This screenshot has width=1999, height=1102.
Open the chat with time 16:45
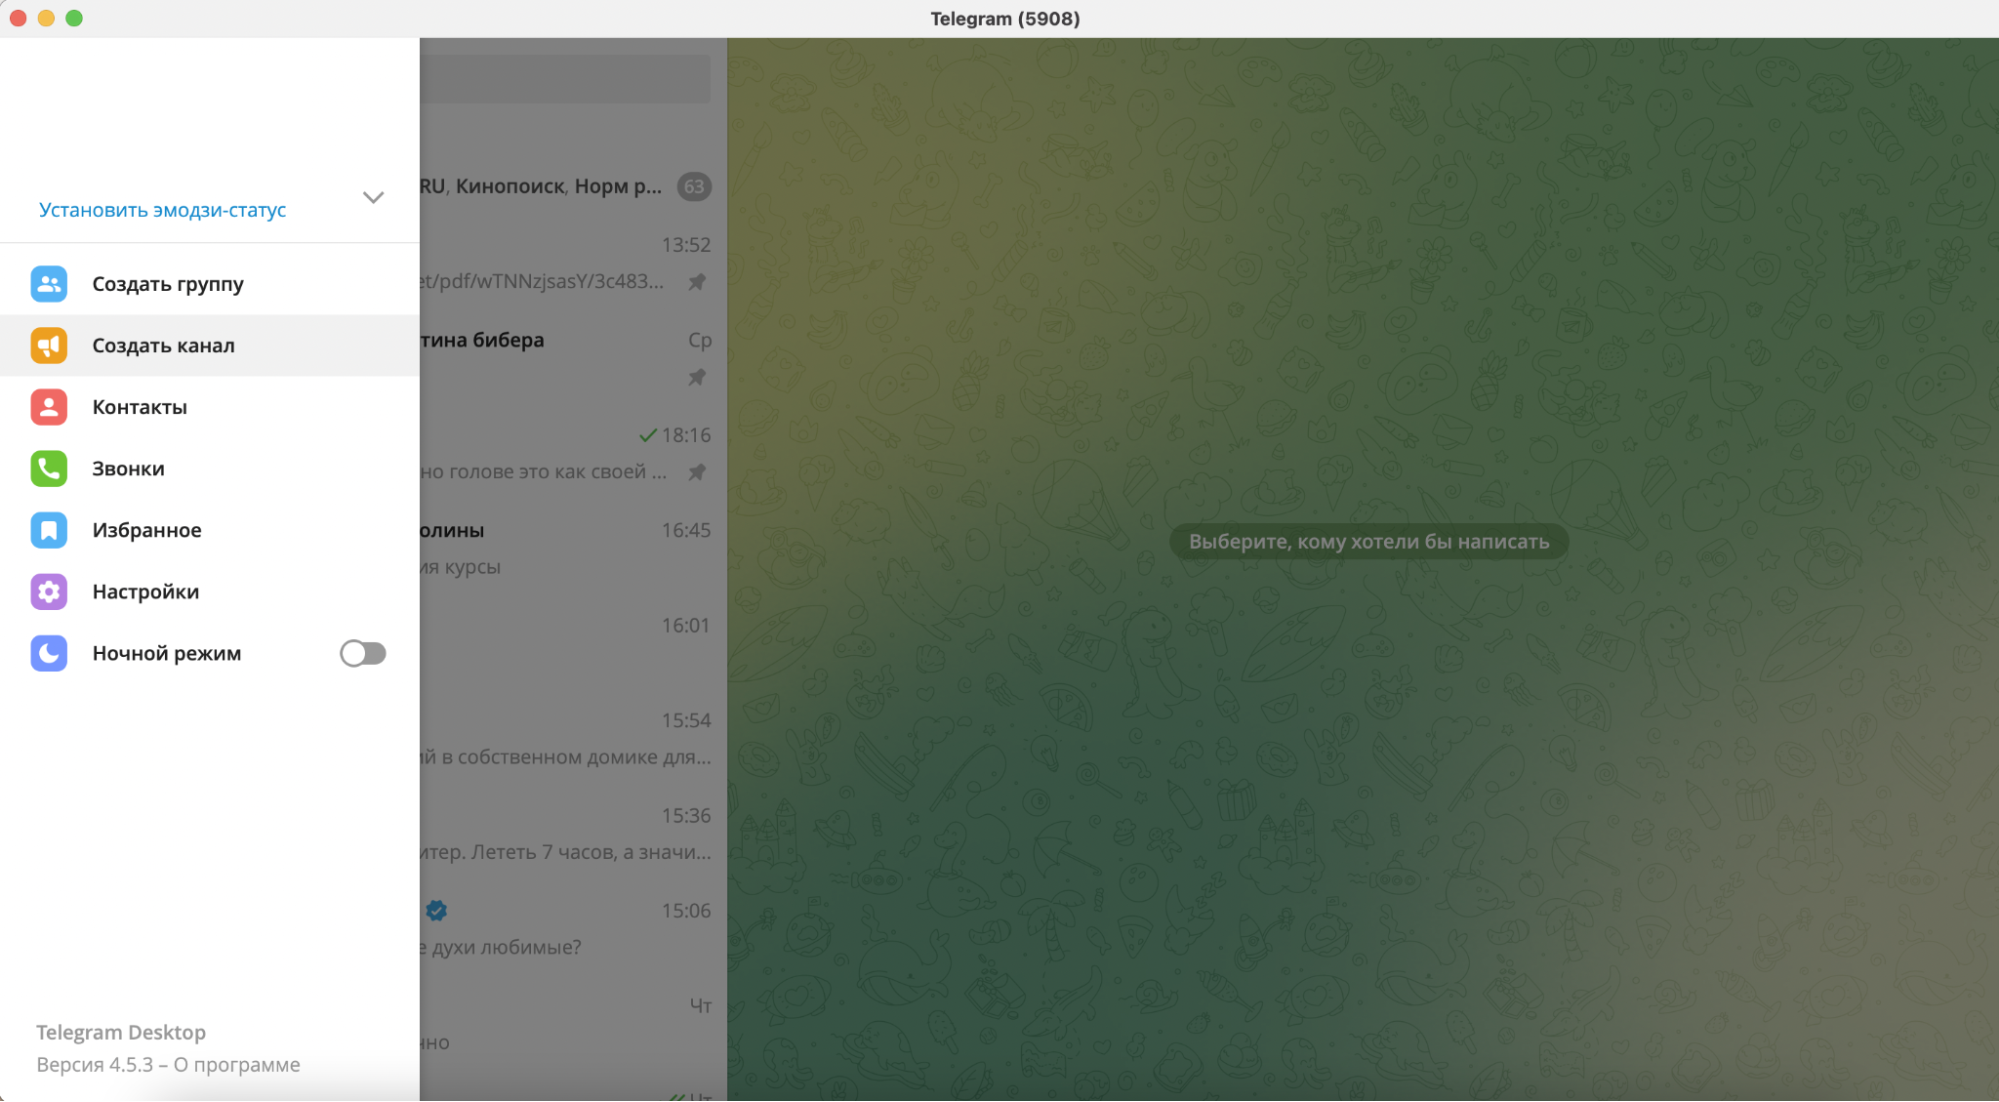click(573, 548)
